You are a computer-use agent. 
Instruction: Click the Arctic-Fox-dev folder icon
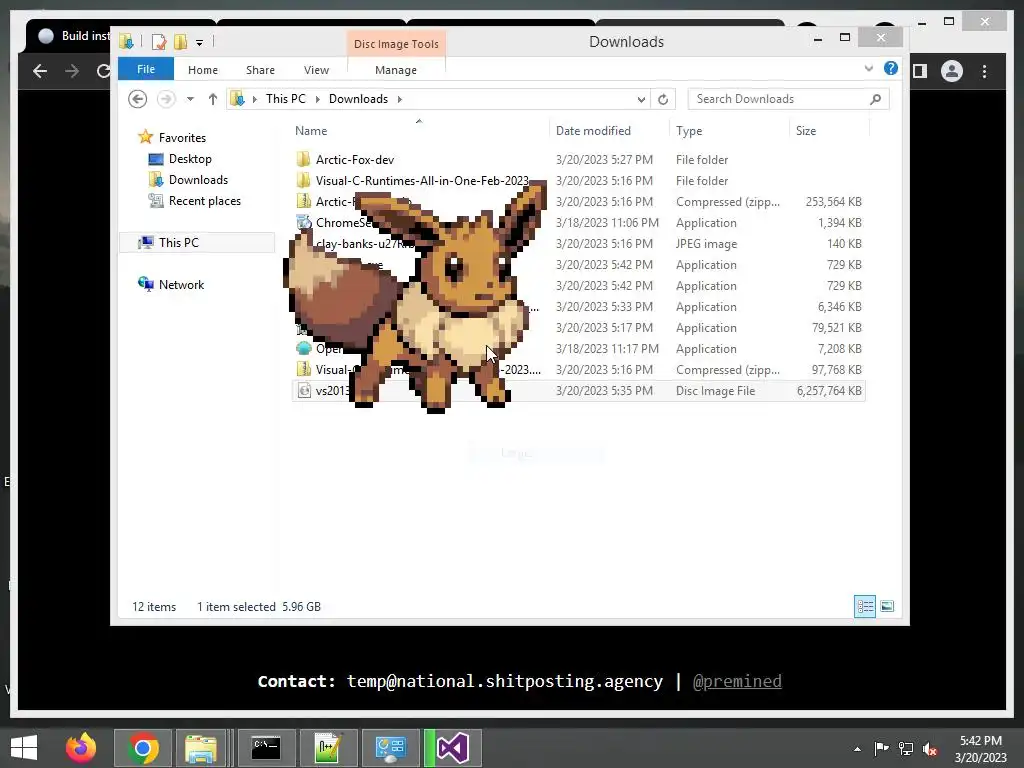(303, 159)
